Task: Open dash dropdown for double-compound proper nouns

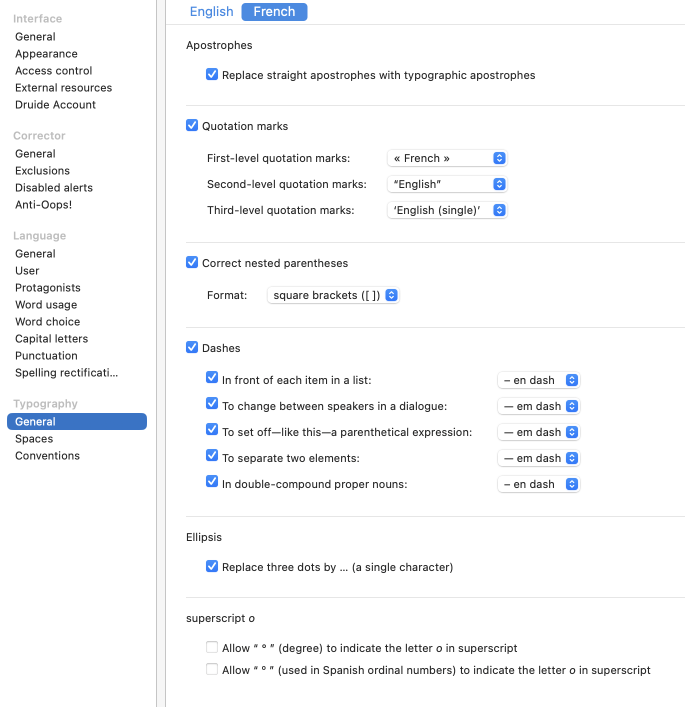Action: [539, 484]
